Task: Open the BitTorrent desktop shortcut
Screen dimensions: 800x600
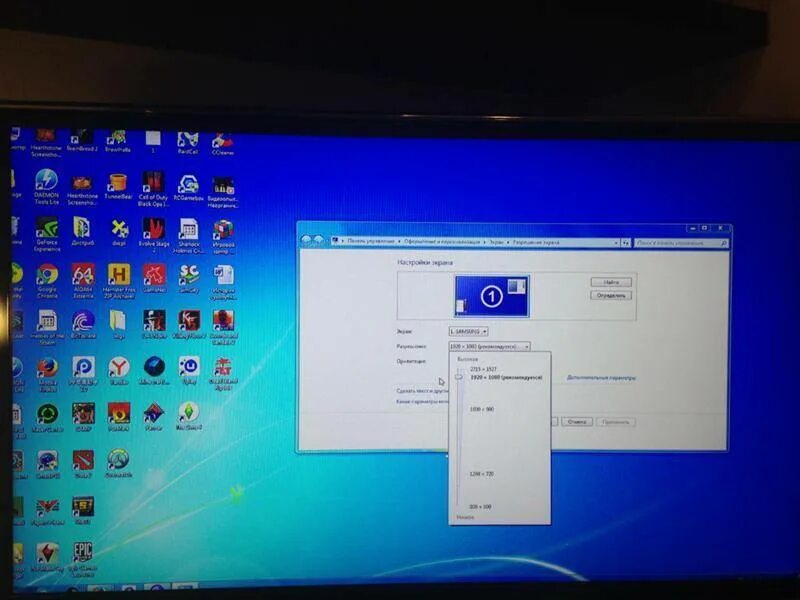Action: pos(83,324)
